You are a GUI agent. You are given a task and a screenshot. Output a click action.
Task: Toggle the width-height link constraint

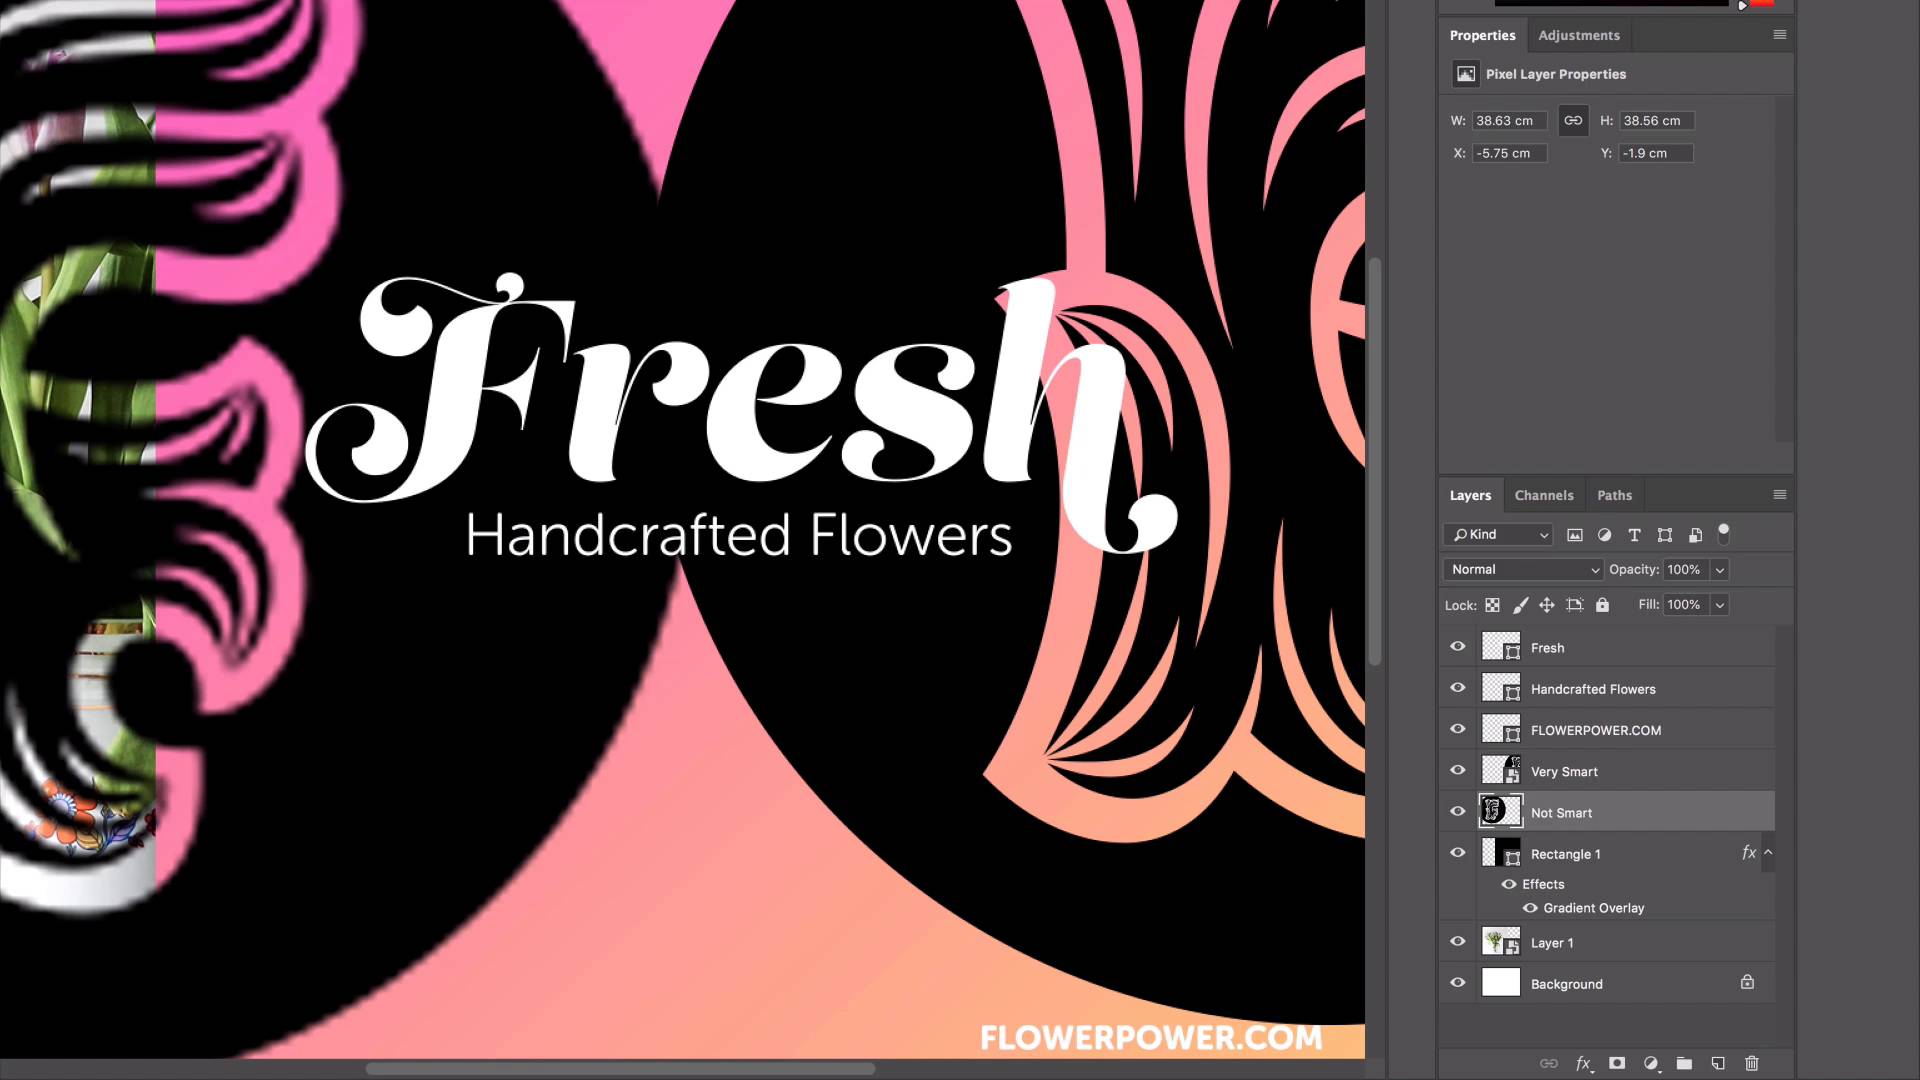(1573, 121)
